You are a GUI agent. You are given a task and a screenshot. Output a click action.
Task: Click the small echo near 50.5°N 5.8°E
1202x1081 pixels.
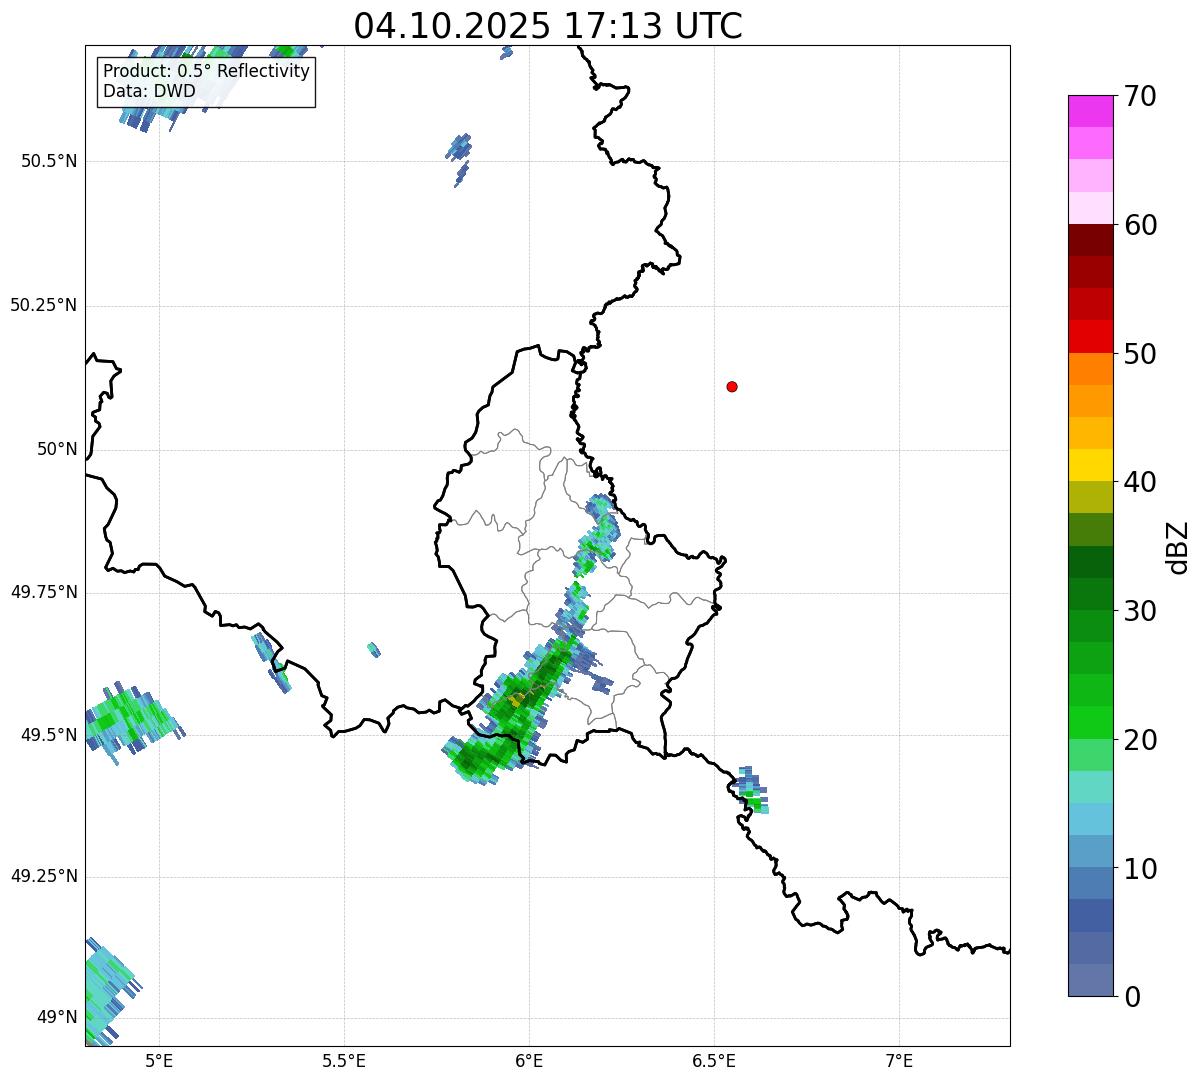click(x=458, y=158)
